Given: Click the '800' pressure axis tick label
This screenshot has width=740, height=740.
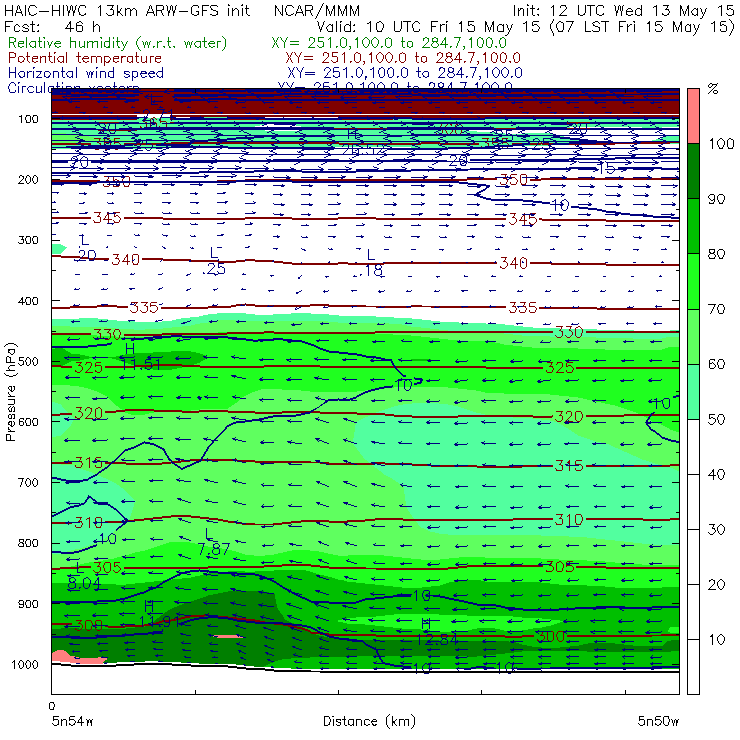Looking at the screenshot, I should point(28,543).
